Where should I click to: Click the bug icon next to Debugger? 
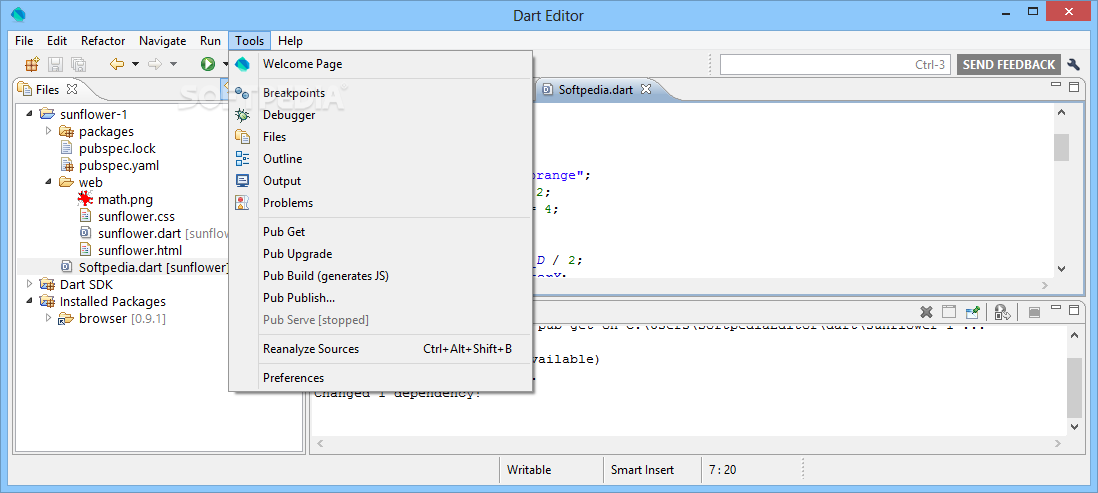pos(242,115)
